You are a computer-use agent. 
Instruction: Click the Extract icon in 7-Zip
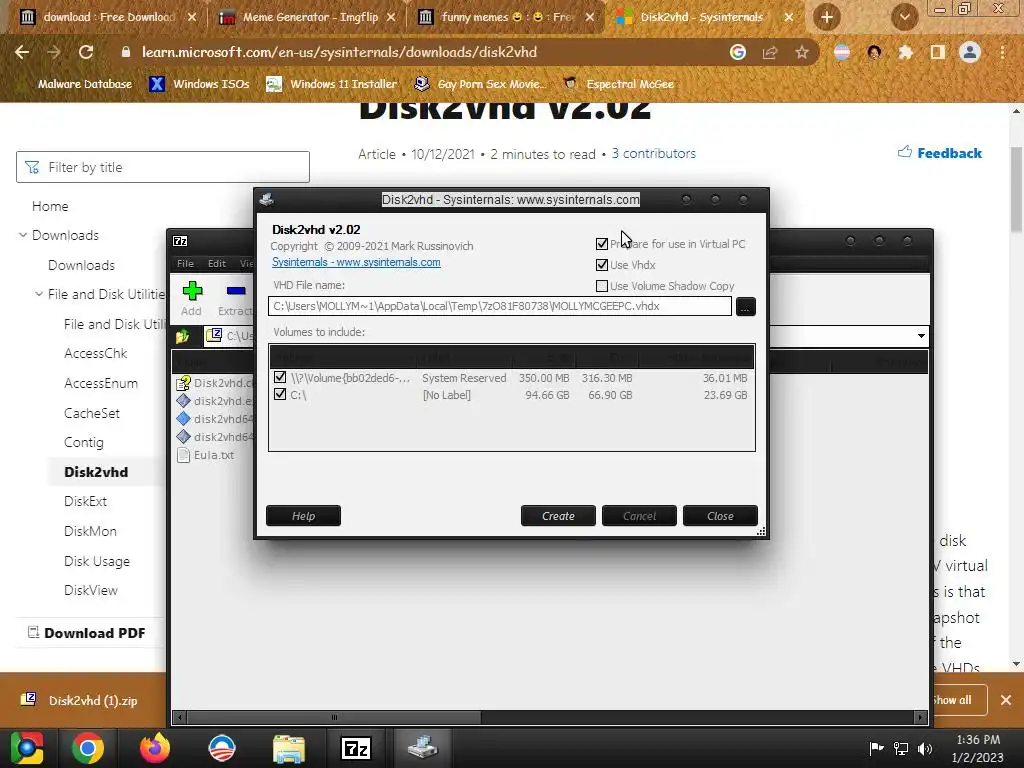(x=235, y=298)
